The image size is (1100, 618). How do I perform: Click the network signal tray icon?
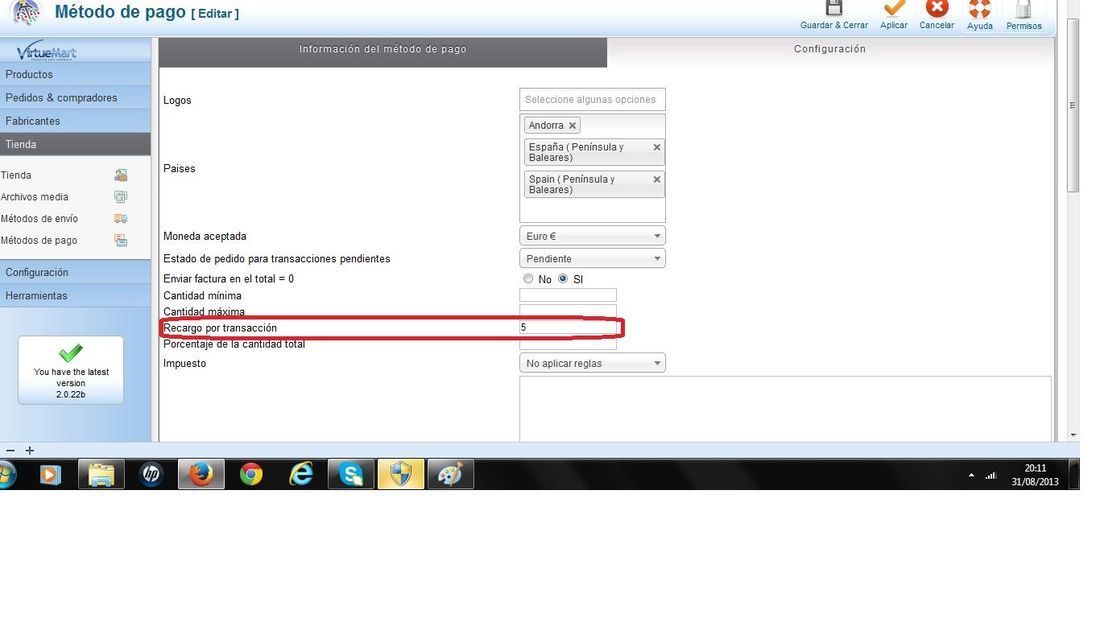991,475
